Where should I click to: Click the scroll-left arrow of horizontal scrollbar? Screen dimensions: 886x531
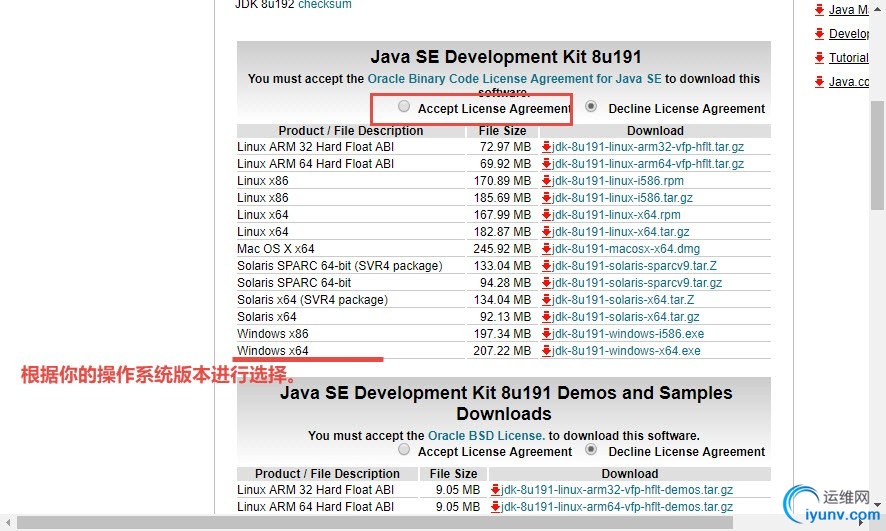click(7, 523)
